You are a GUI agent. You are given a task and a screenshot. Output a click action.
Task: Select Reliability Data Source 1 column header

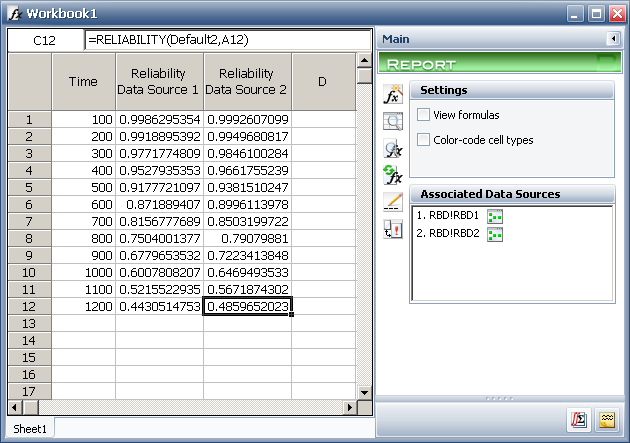click(160, 82)
